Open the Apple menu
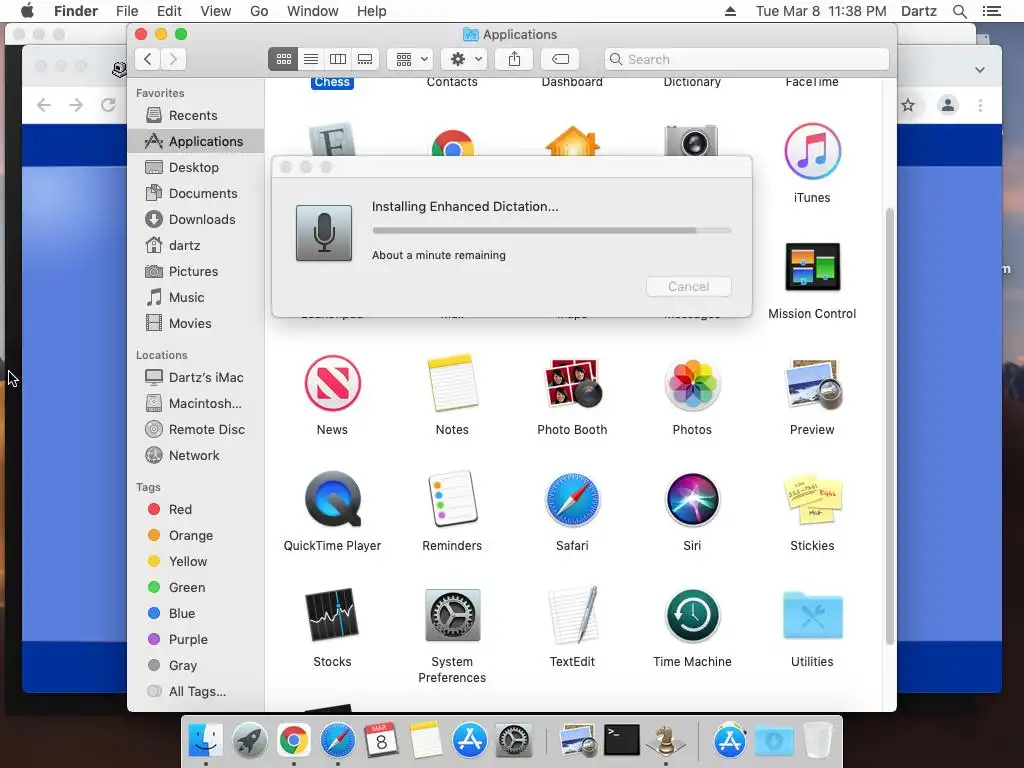Image resolution: width=1024 pixels, height=768 pixels. point(27,11)
